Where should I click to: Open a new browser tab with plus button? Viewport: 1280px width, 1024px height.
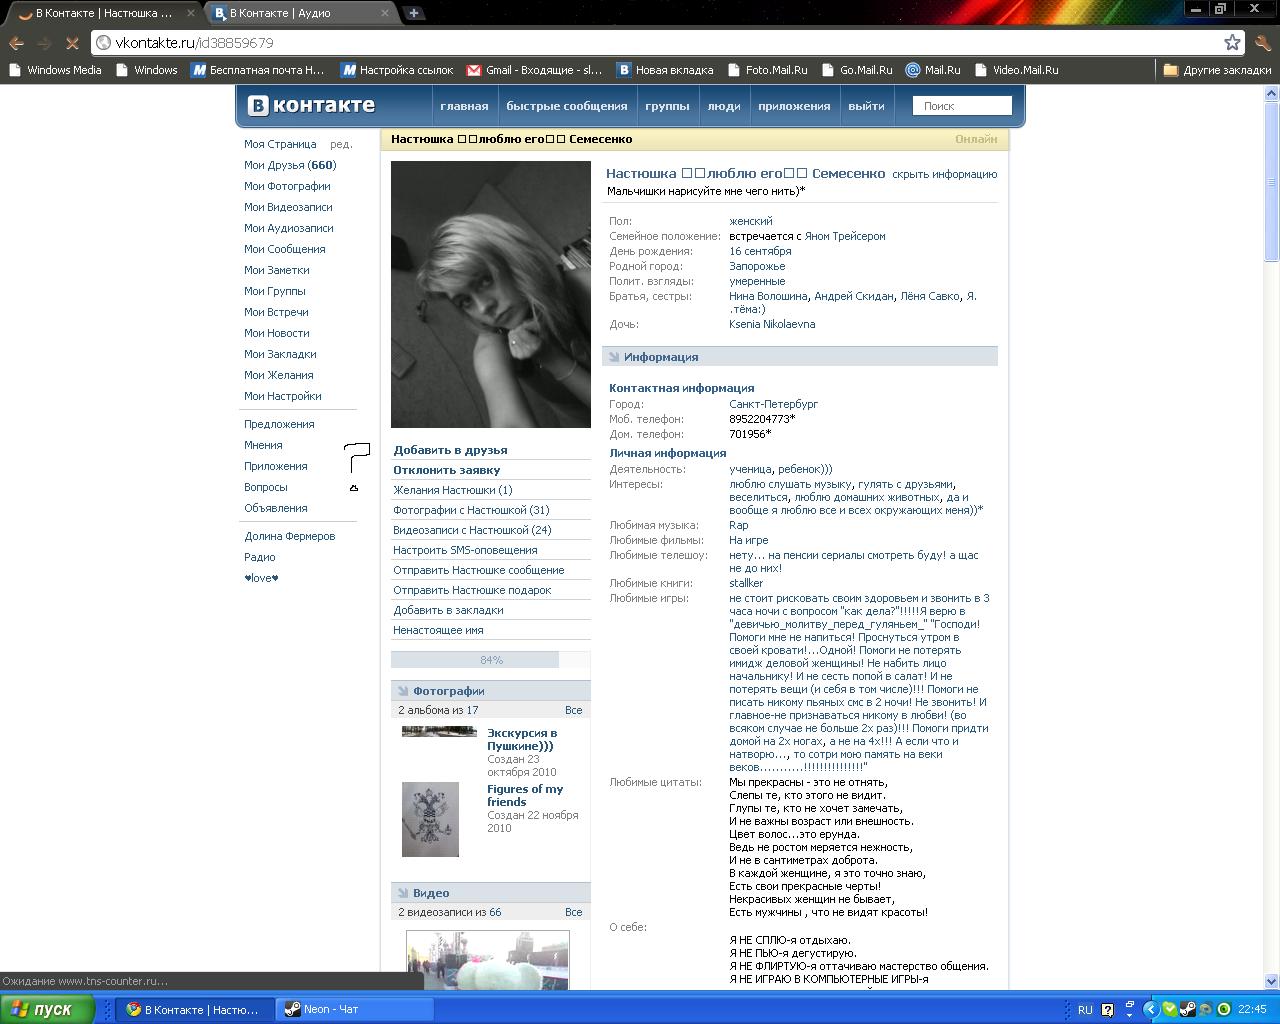pos(414,13)
